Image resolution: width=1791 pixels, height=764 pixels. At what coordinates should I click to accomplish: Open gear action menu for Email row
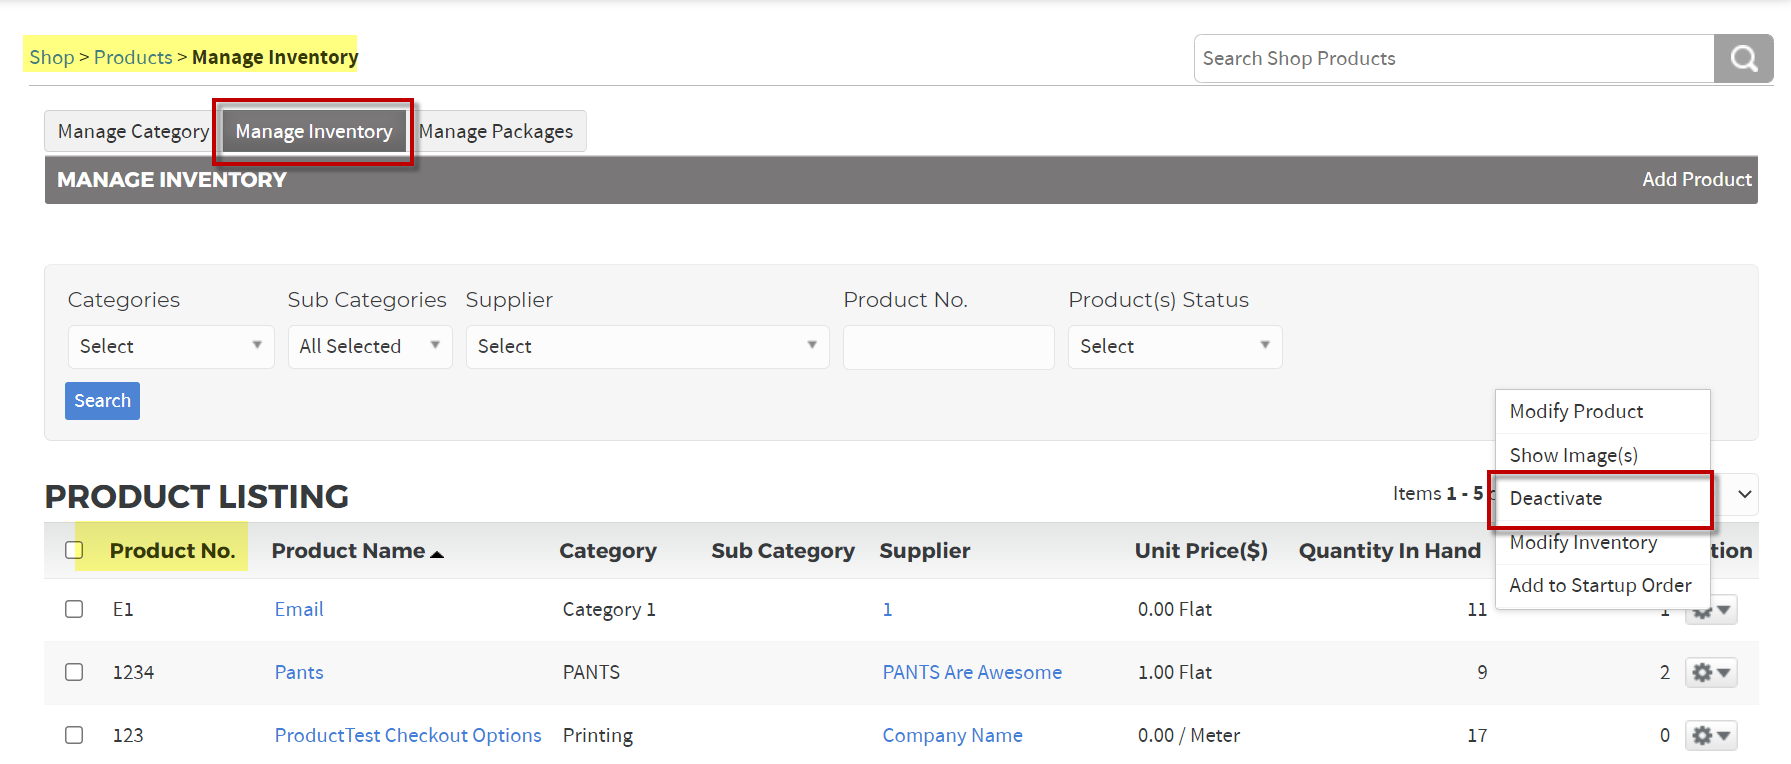pyautogui.click(x=1711, y=610)
